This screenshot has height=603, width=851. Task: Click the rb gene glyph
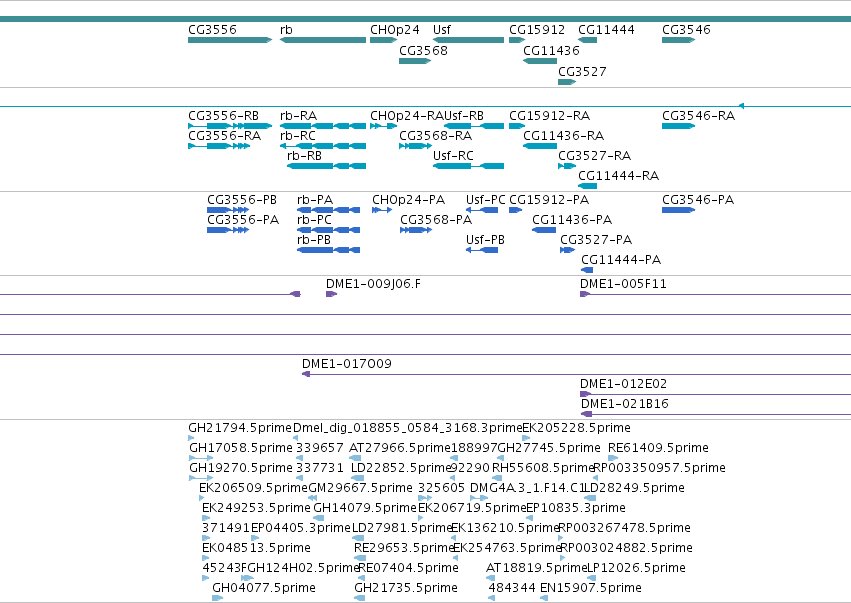tap(323, 40)
